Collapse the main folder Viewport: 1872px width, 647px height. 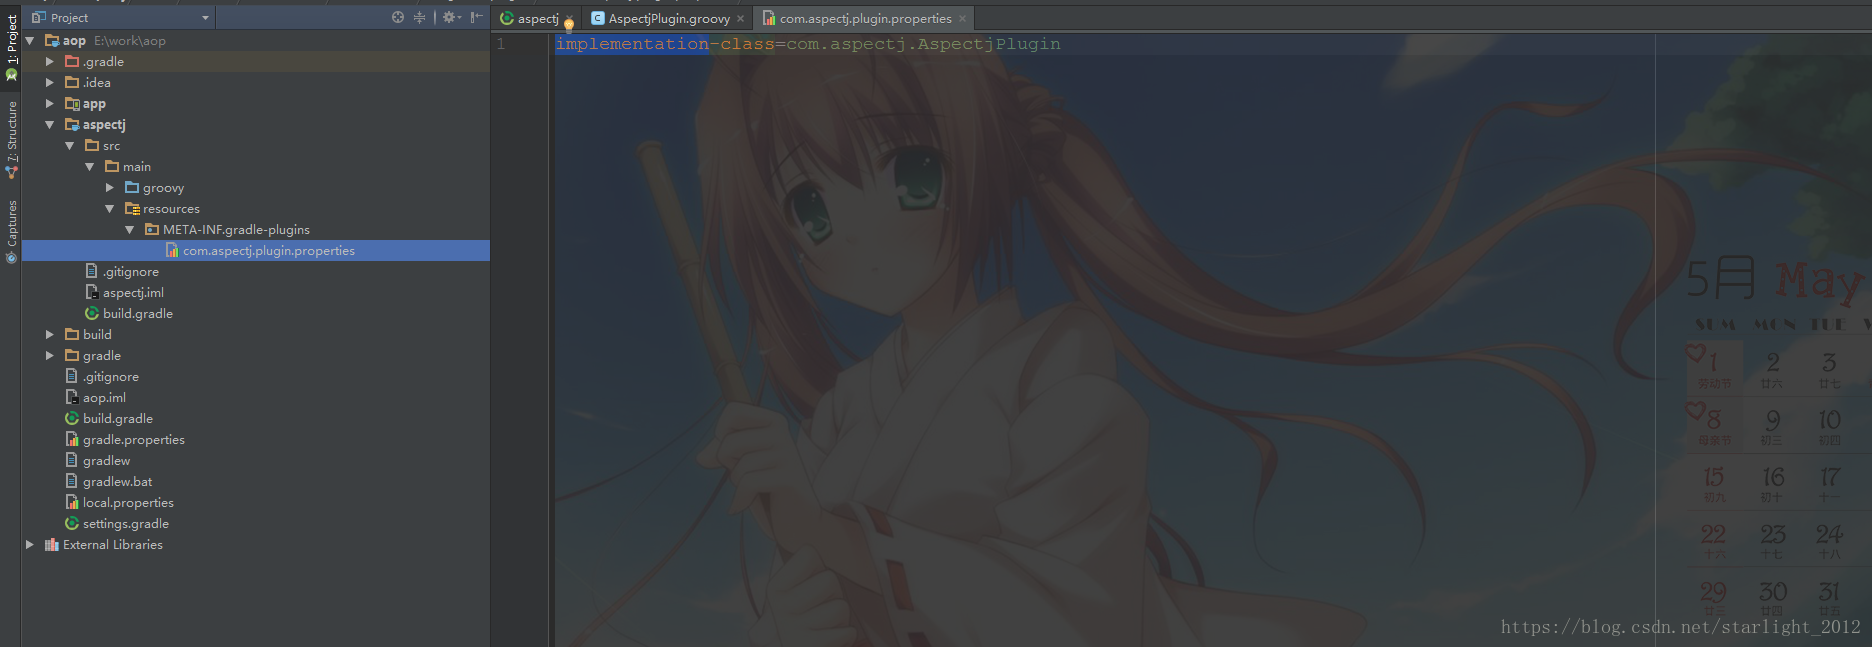[x=90, y=167]
